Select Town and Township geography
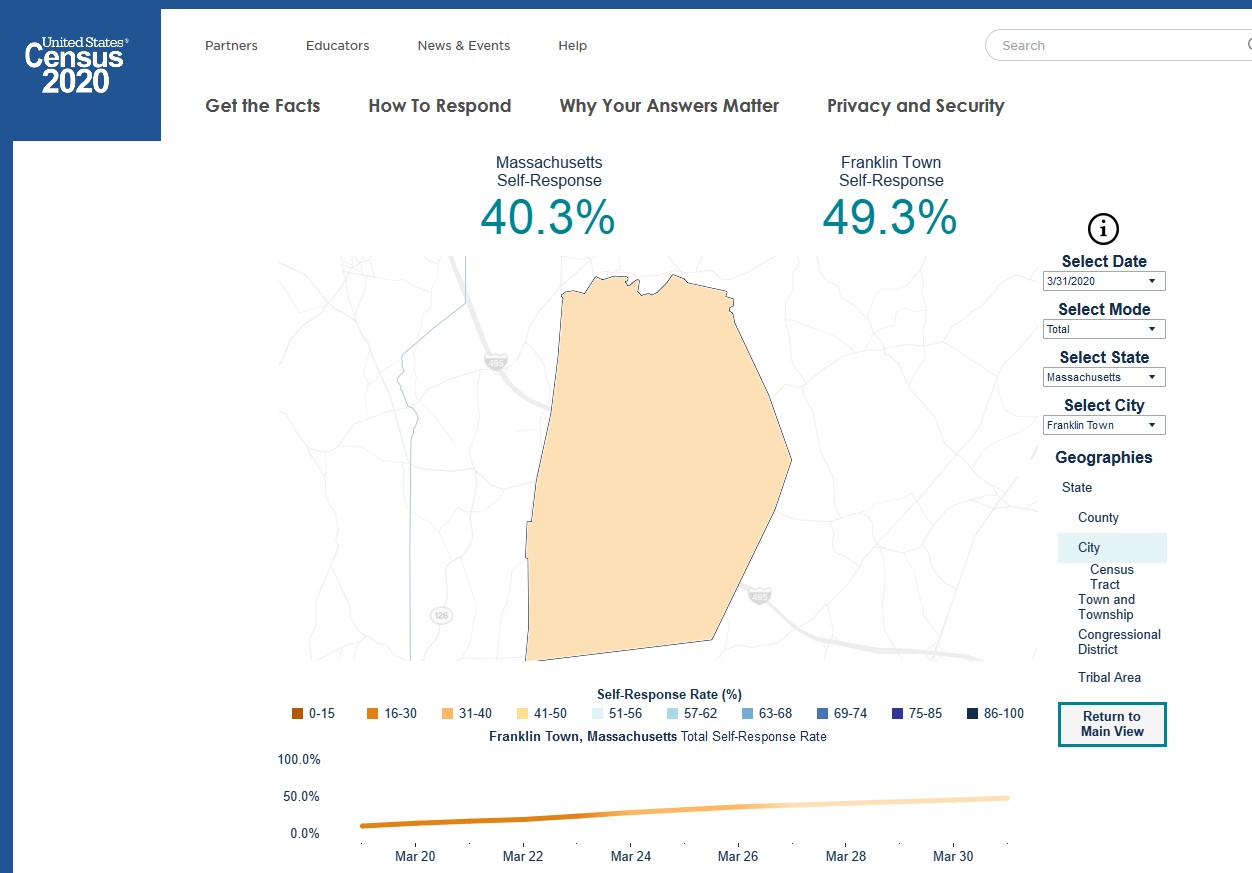This screenshot has height=873, width=1252. click(1106, 606)
